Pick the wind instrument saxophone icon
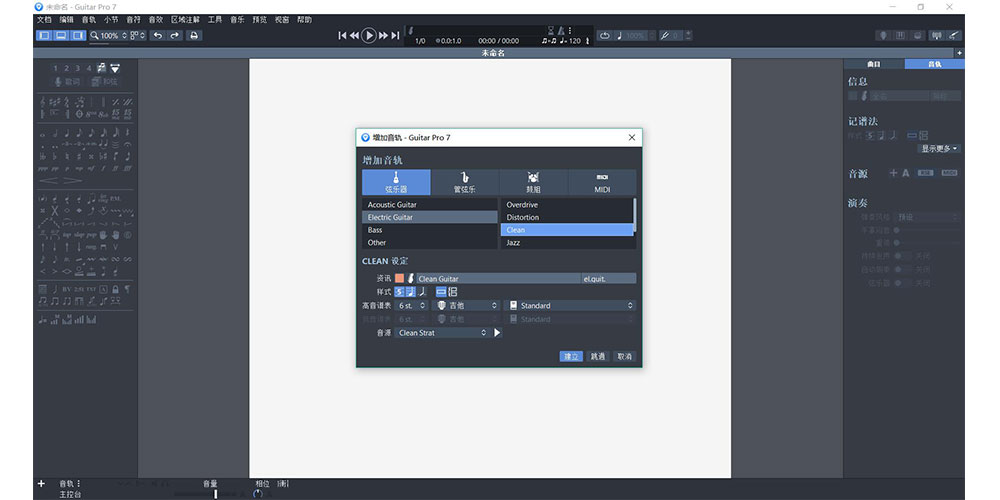 [465, 182]
